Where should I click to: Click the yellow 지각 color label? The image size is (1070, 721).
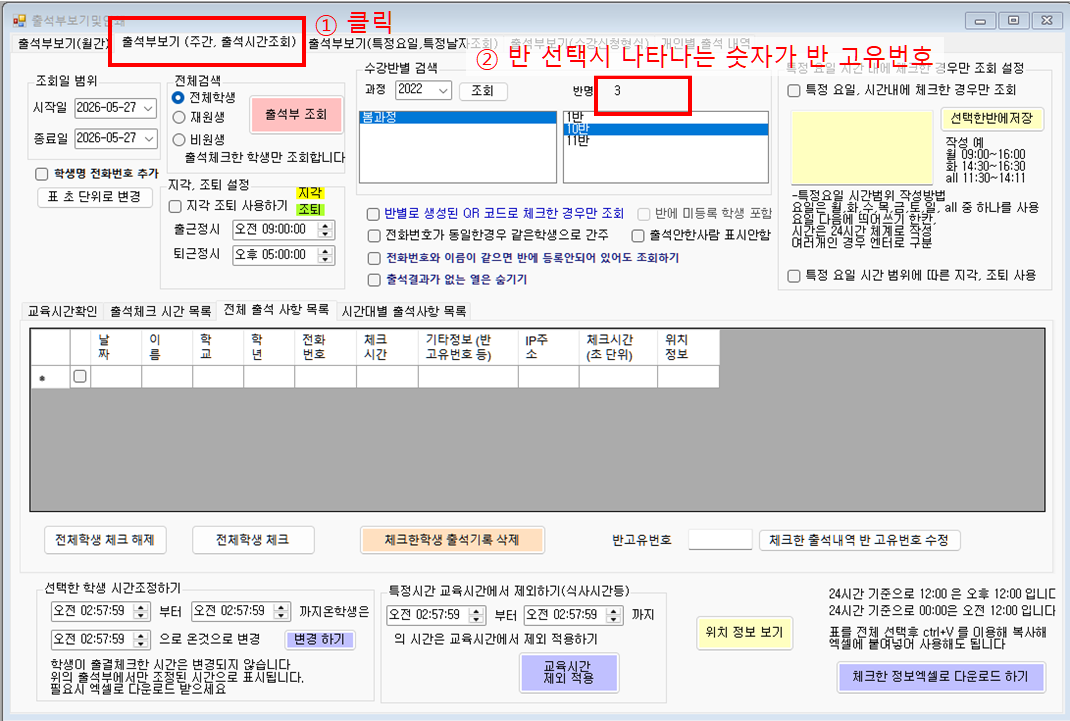coord(310,193)
